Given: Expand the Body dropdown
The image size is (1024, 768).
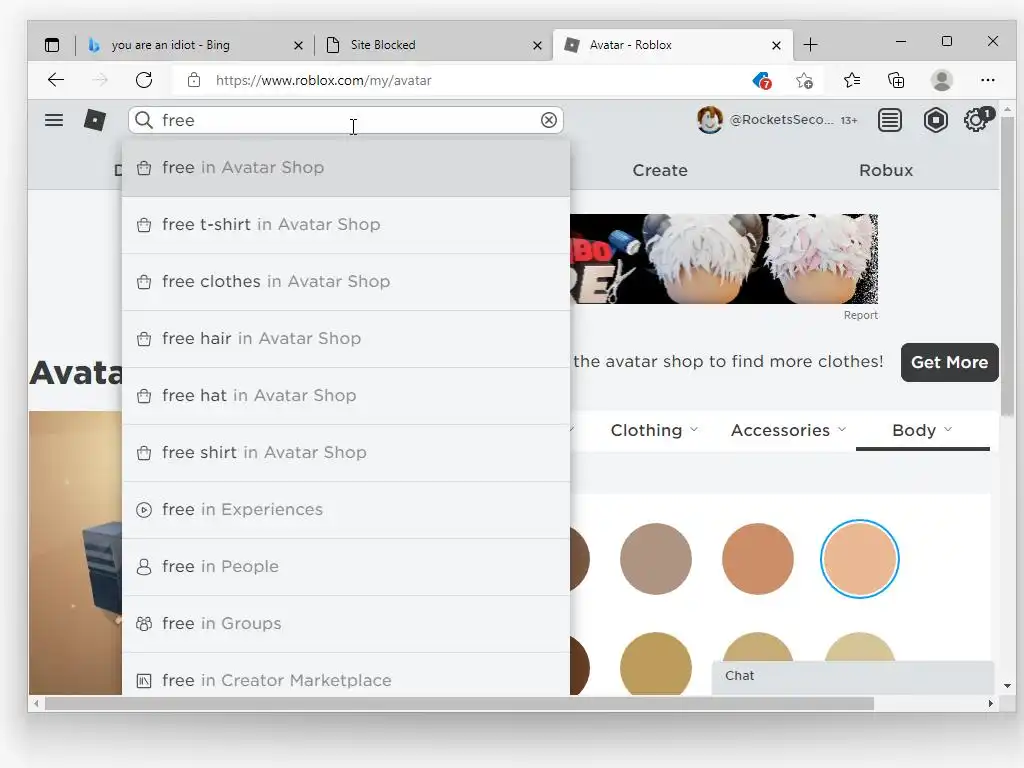Looking at the screenshot, I should [x=922, y=430].
